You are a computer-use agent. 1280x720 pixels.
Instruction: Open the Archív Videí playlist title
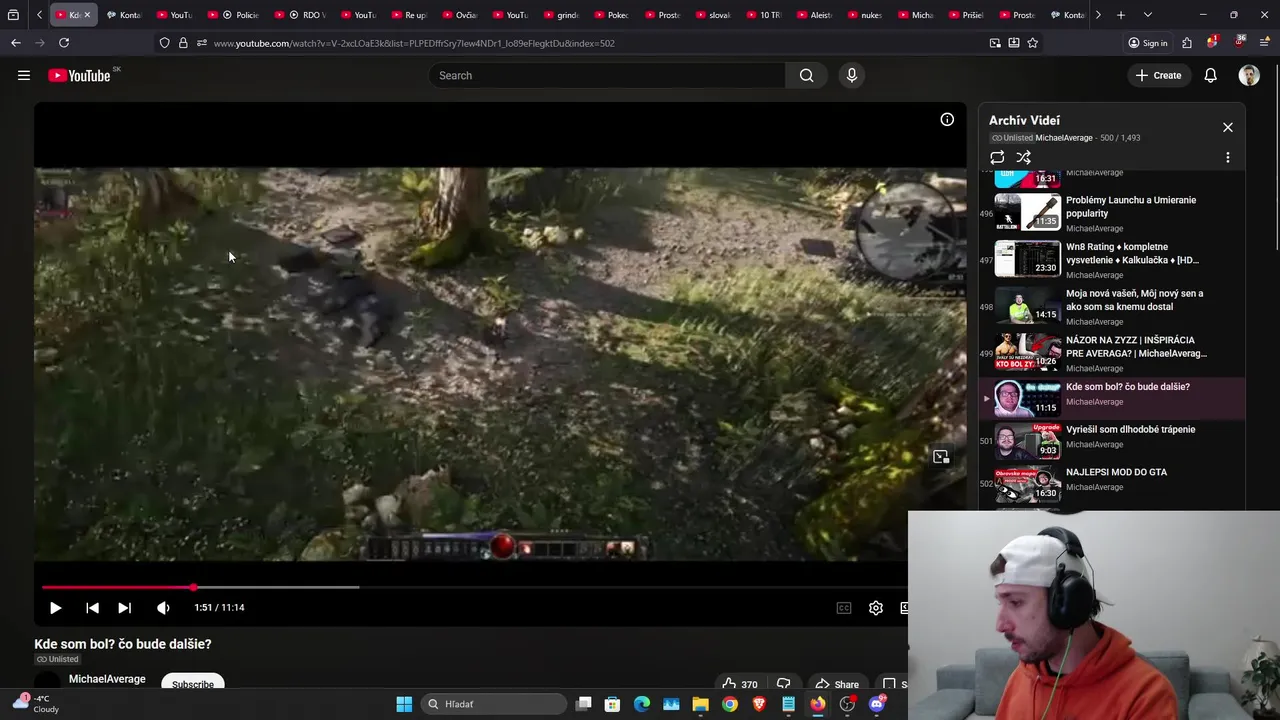[x=1024, y=120]
